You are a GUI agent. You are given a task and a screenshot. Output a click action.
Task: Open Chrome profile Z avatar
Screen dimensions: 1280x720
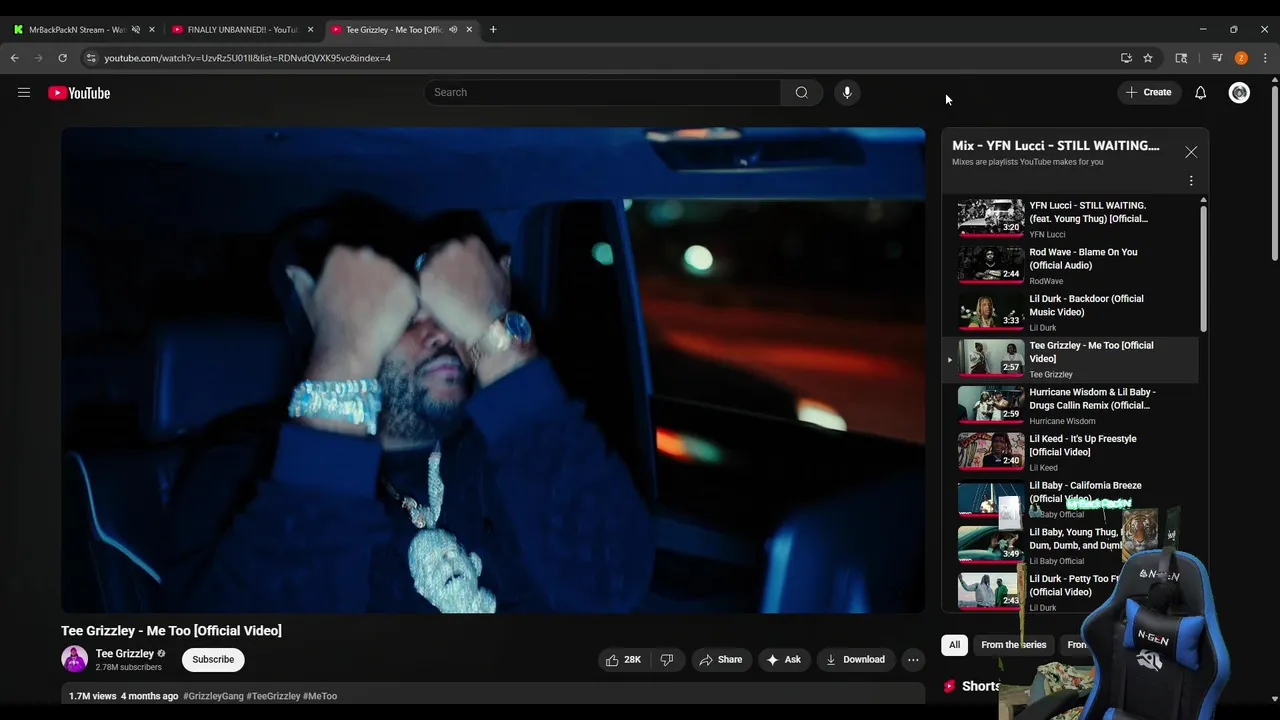[1241, 58]
